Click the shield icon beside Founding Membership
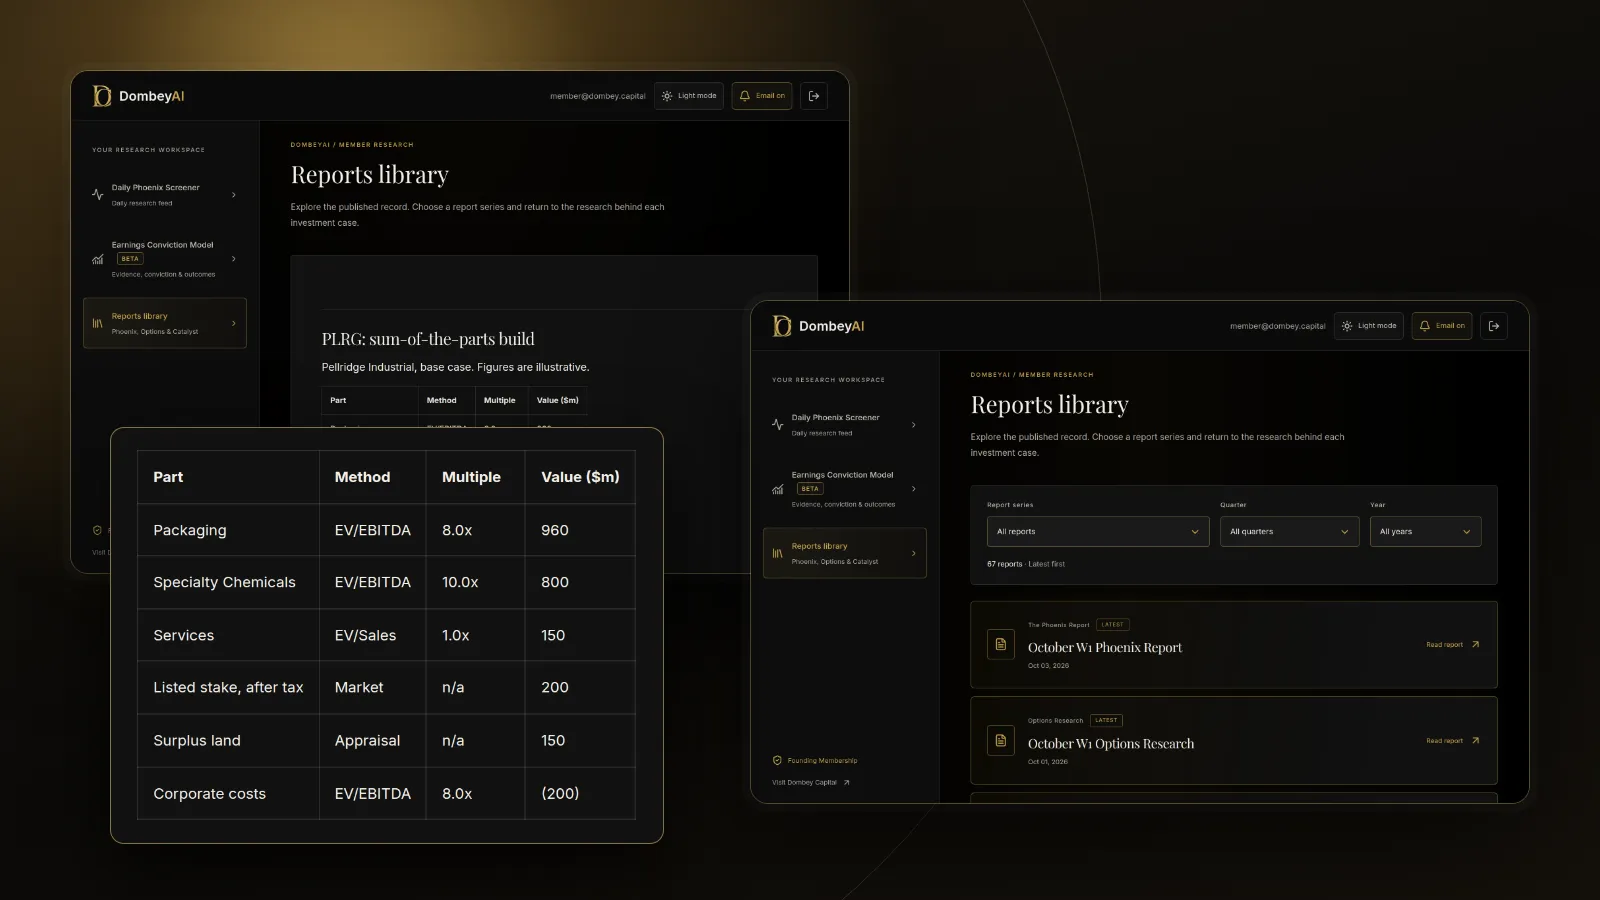 pos(777,761)
